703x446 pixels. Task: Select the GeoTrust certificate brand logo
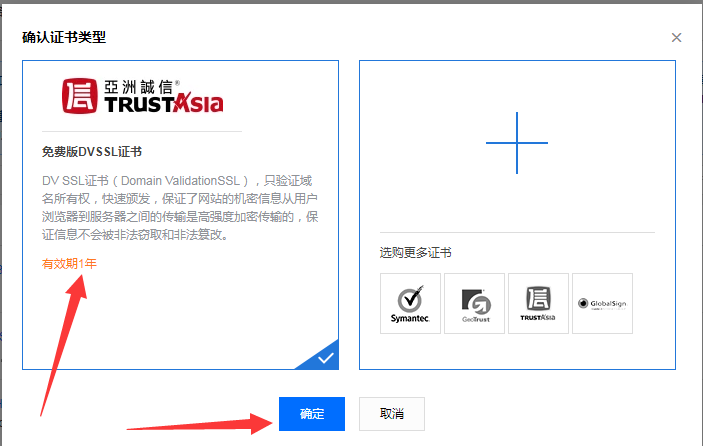[x=474, y=303]
